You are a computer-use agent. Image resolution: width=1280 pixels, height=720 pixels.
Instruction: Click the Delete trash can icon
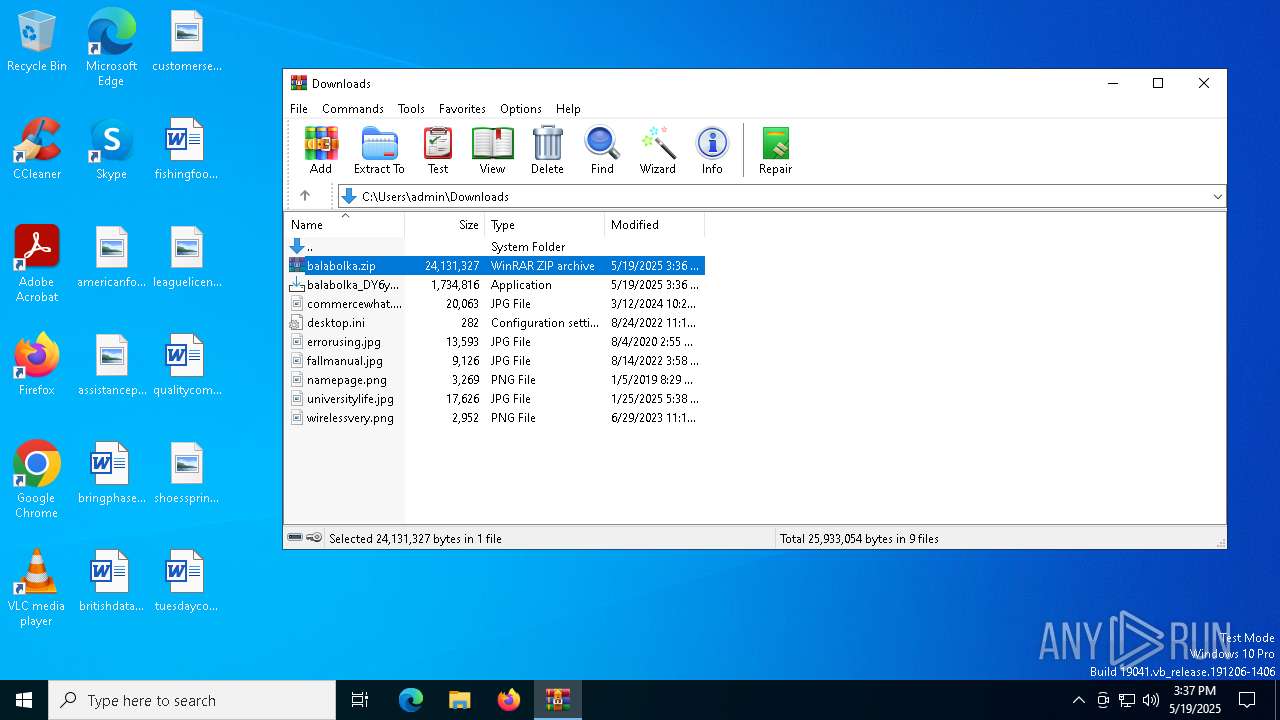[547, 151]
